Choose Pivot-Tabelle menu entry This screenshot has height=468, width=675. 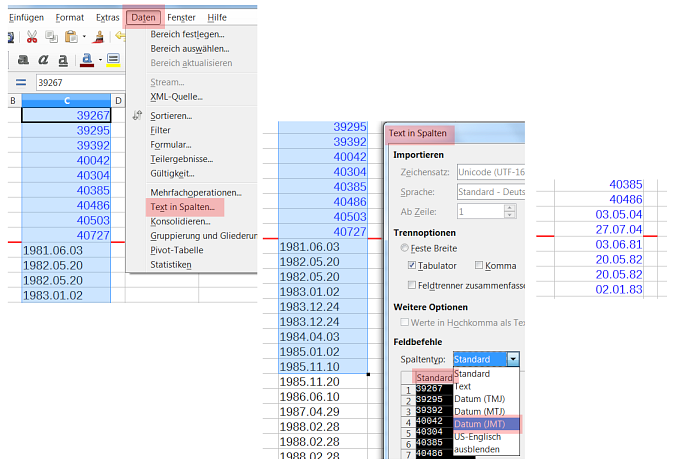(x=176, y=250)
